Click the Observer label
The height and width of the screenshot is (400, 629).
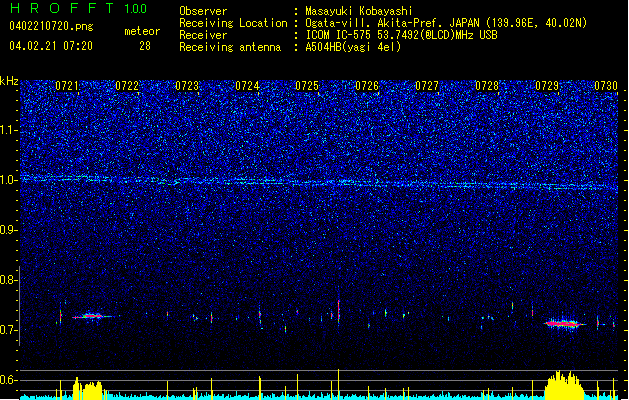203,11
